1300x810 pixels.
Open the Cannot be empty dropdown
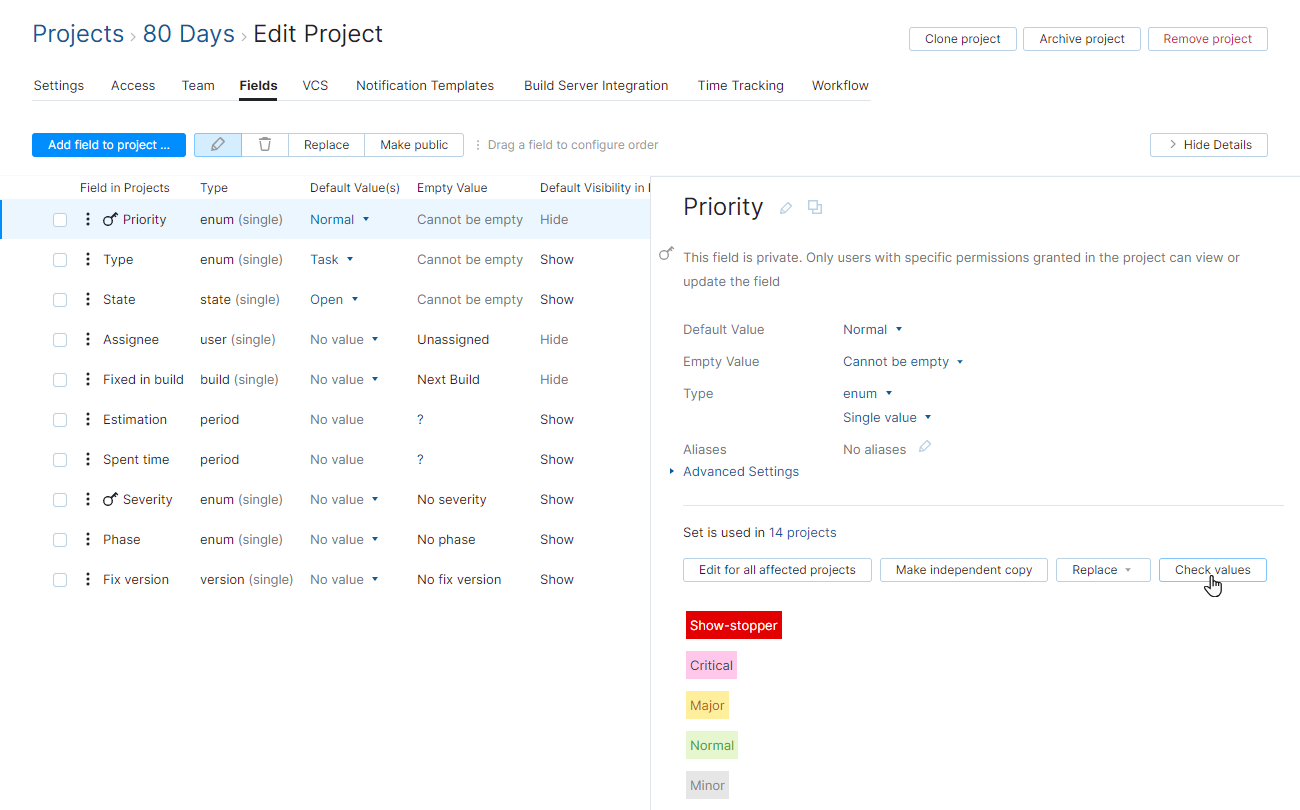[x=902, y=361]
